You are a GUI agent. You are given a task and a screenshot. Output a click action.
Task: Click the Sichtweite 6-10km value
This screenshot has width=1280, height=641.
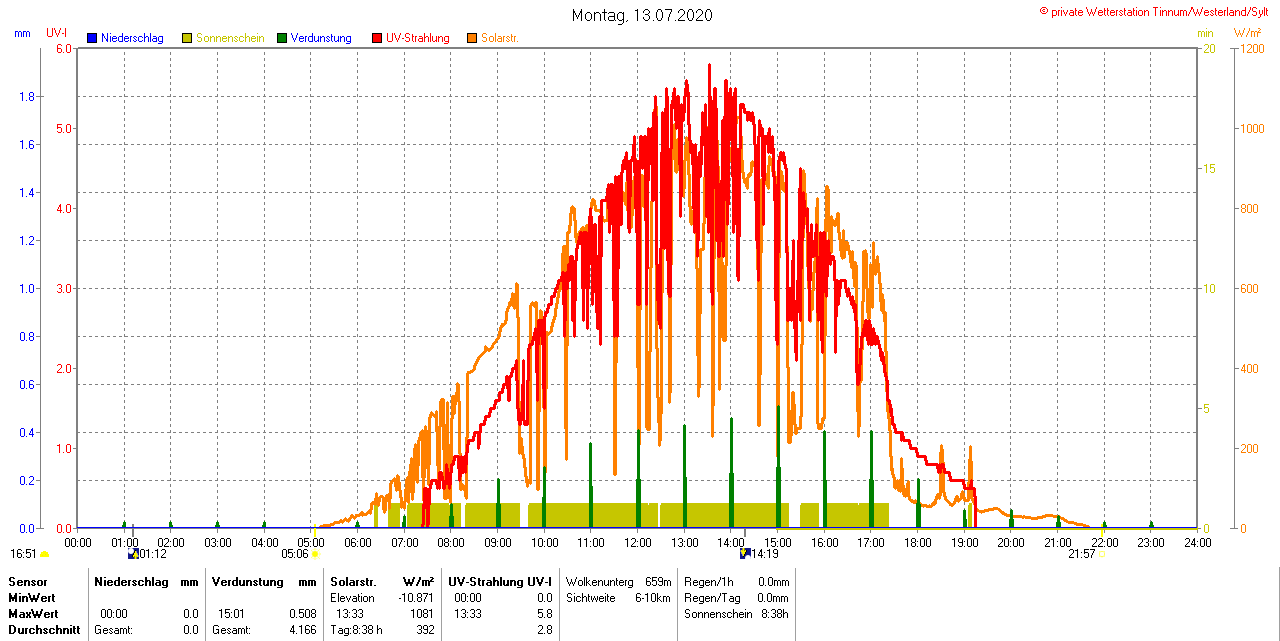[x=654, y=598]
